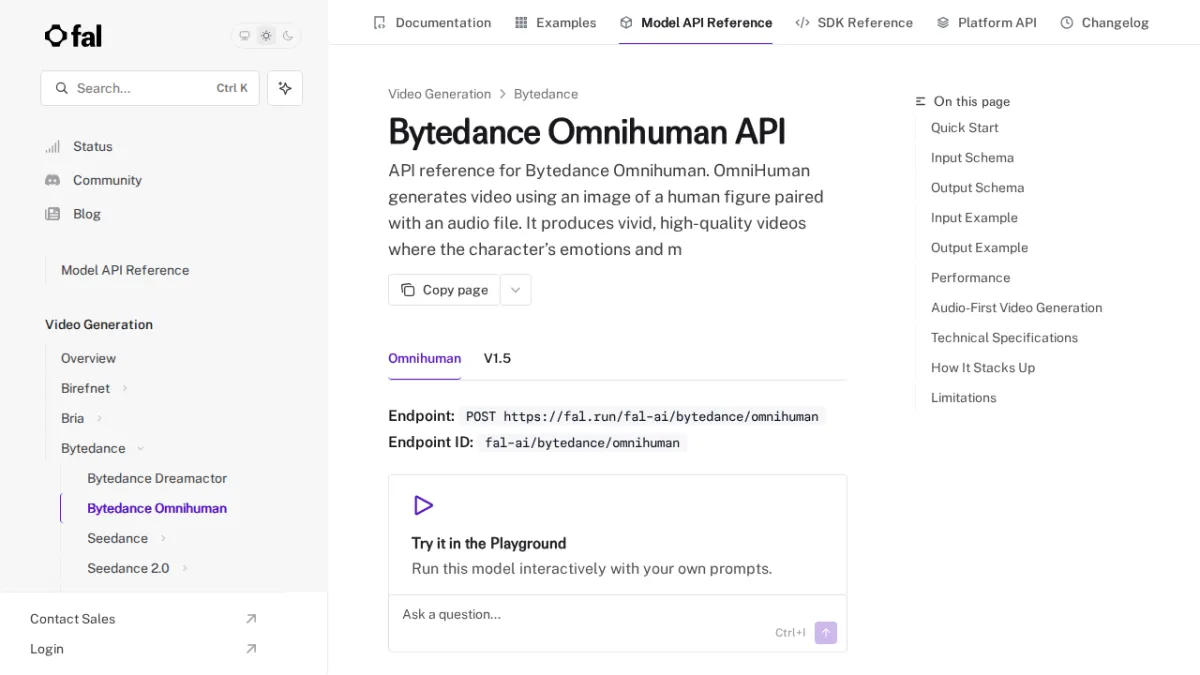Select the Omnihuman version tab
Screen dimensions: 1200x675
pos(425,358)
